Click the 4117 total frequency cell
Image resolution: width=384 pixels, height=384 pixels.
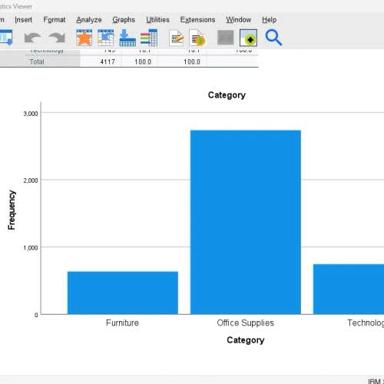(x=107, y=62)
